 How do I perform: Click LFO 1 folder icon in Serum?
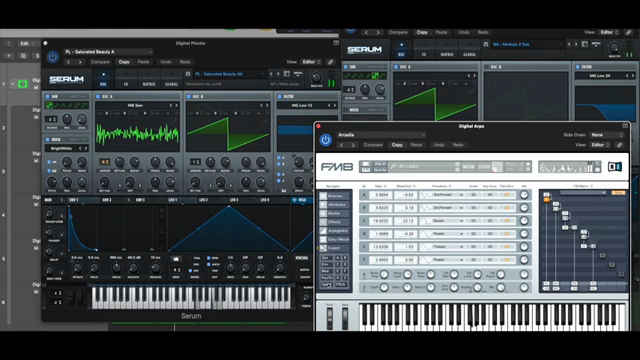tap(176, 259)
